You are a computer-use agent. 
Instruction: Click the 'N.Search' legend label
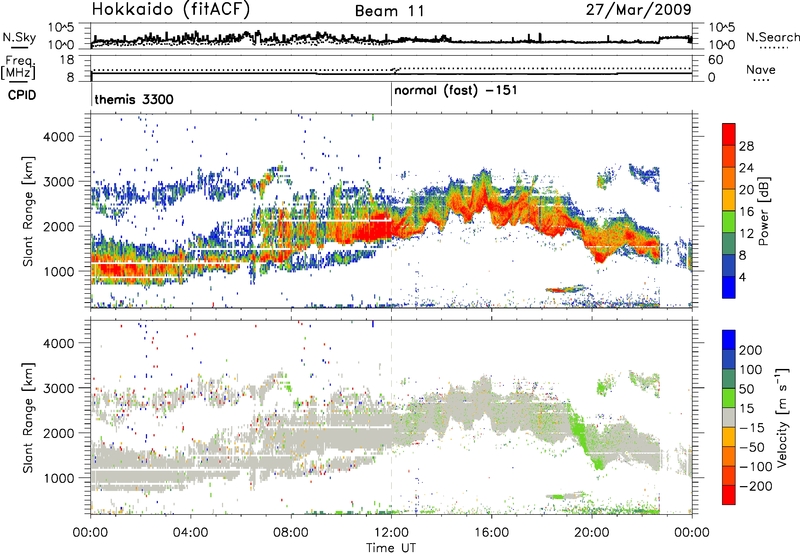tap(772, 37)
